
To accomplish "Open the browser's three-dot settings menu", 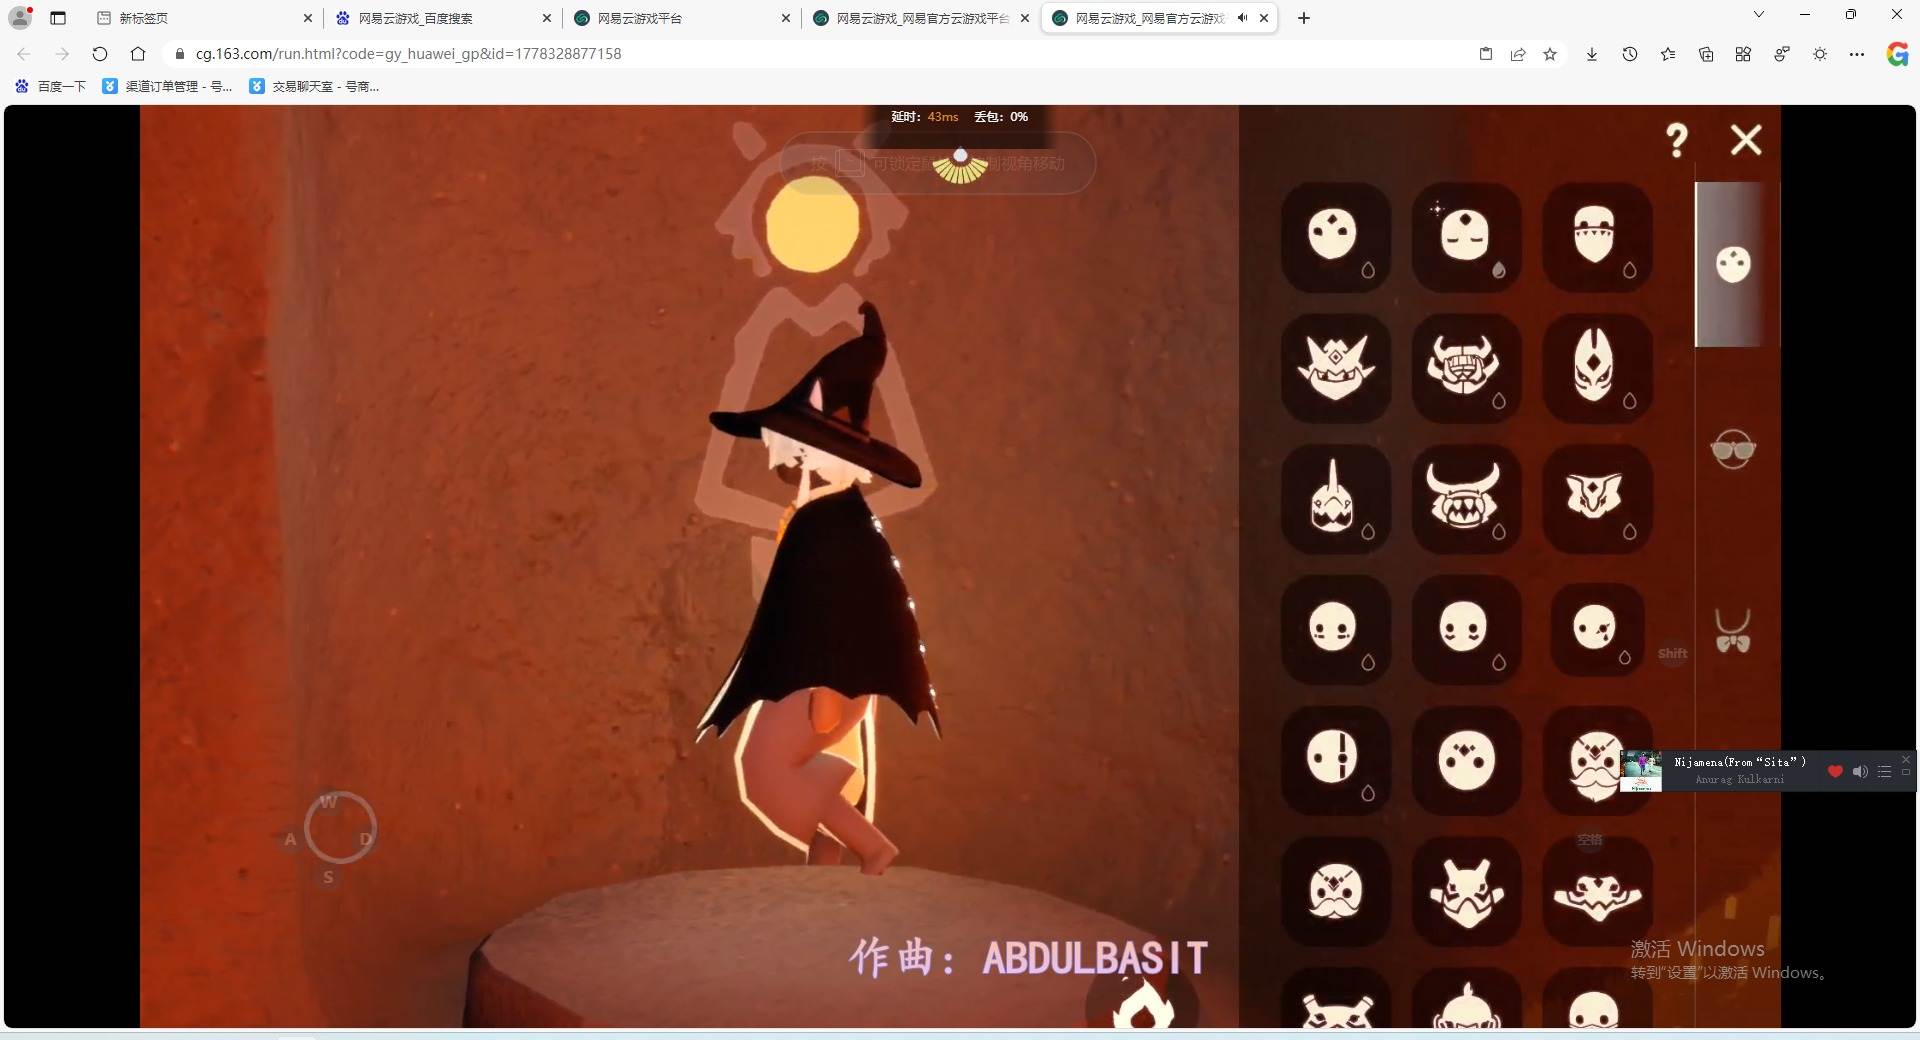I will point(1857,54).
